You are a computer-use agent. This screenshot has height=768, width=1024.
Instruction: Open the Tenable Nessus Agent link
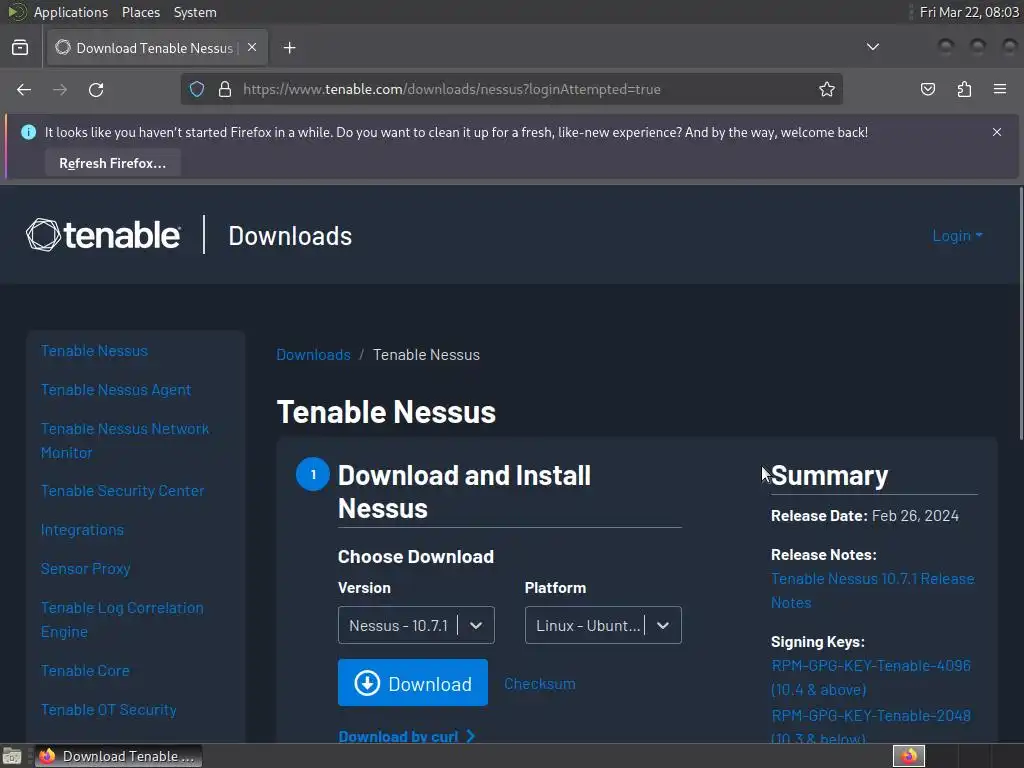pos(116,390)
